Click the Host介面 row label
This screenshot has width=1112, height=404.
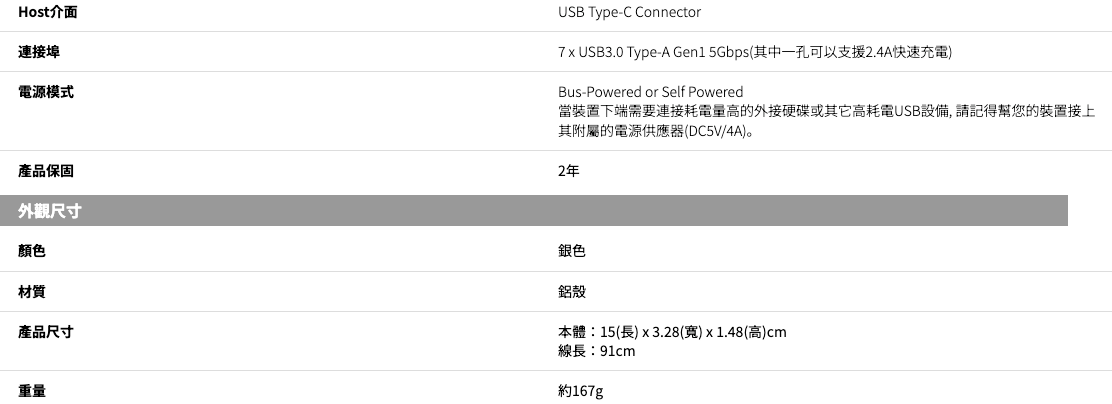pyautogui.click(x=48, y=12)
